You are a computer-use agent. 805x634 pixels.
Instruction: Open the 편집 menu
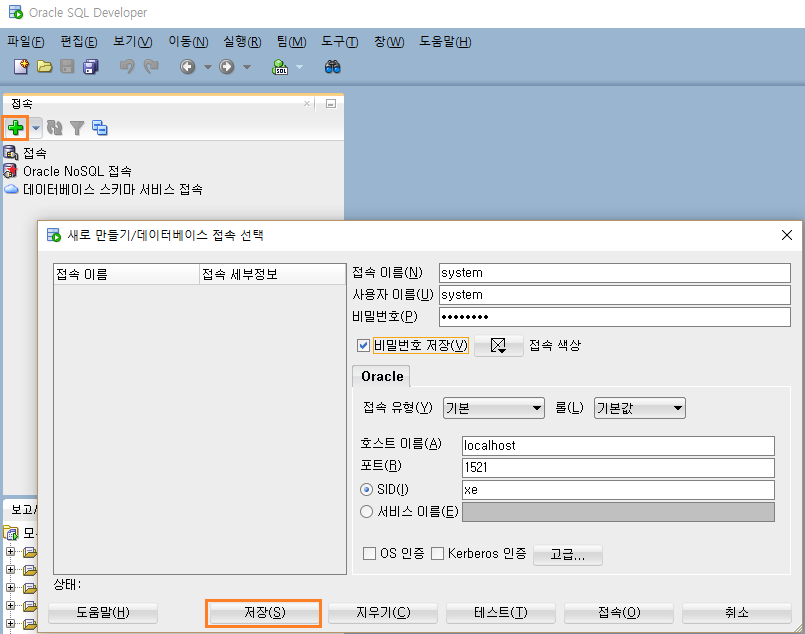79,42
